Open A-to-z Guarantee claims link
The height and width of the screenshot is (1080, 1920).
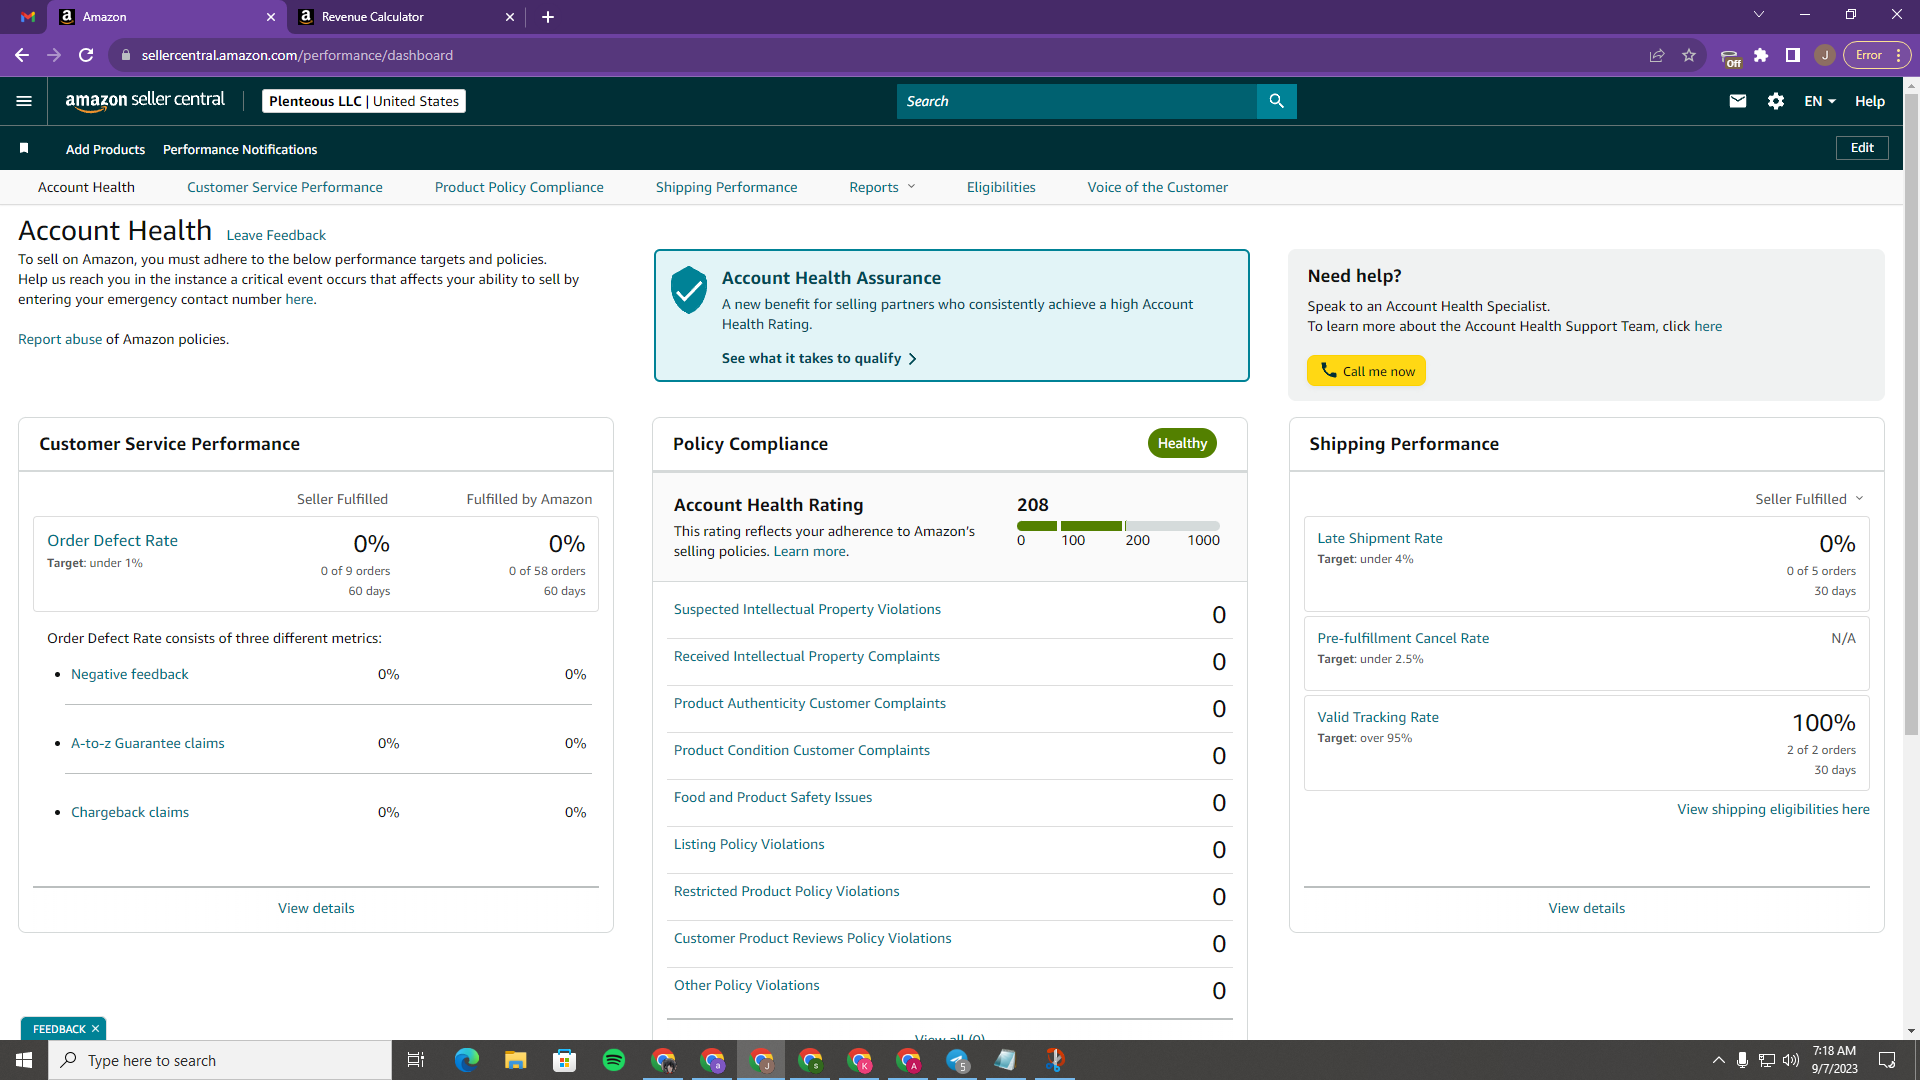pyautogui.click(x=148, y=743)
